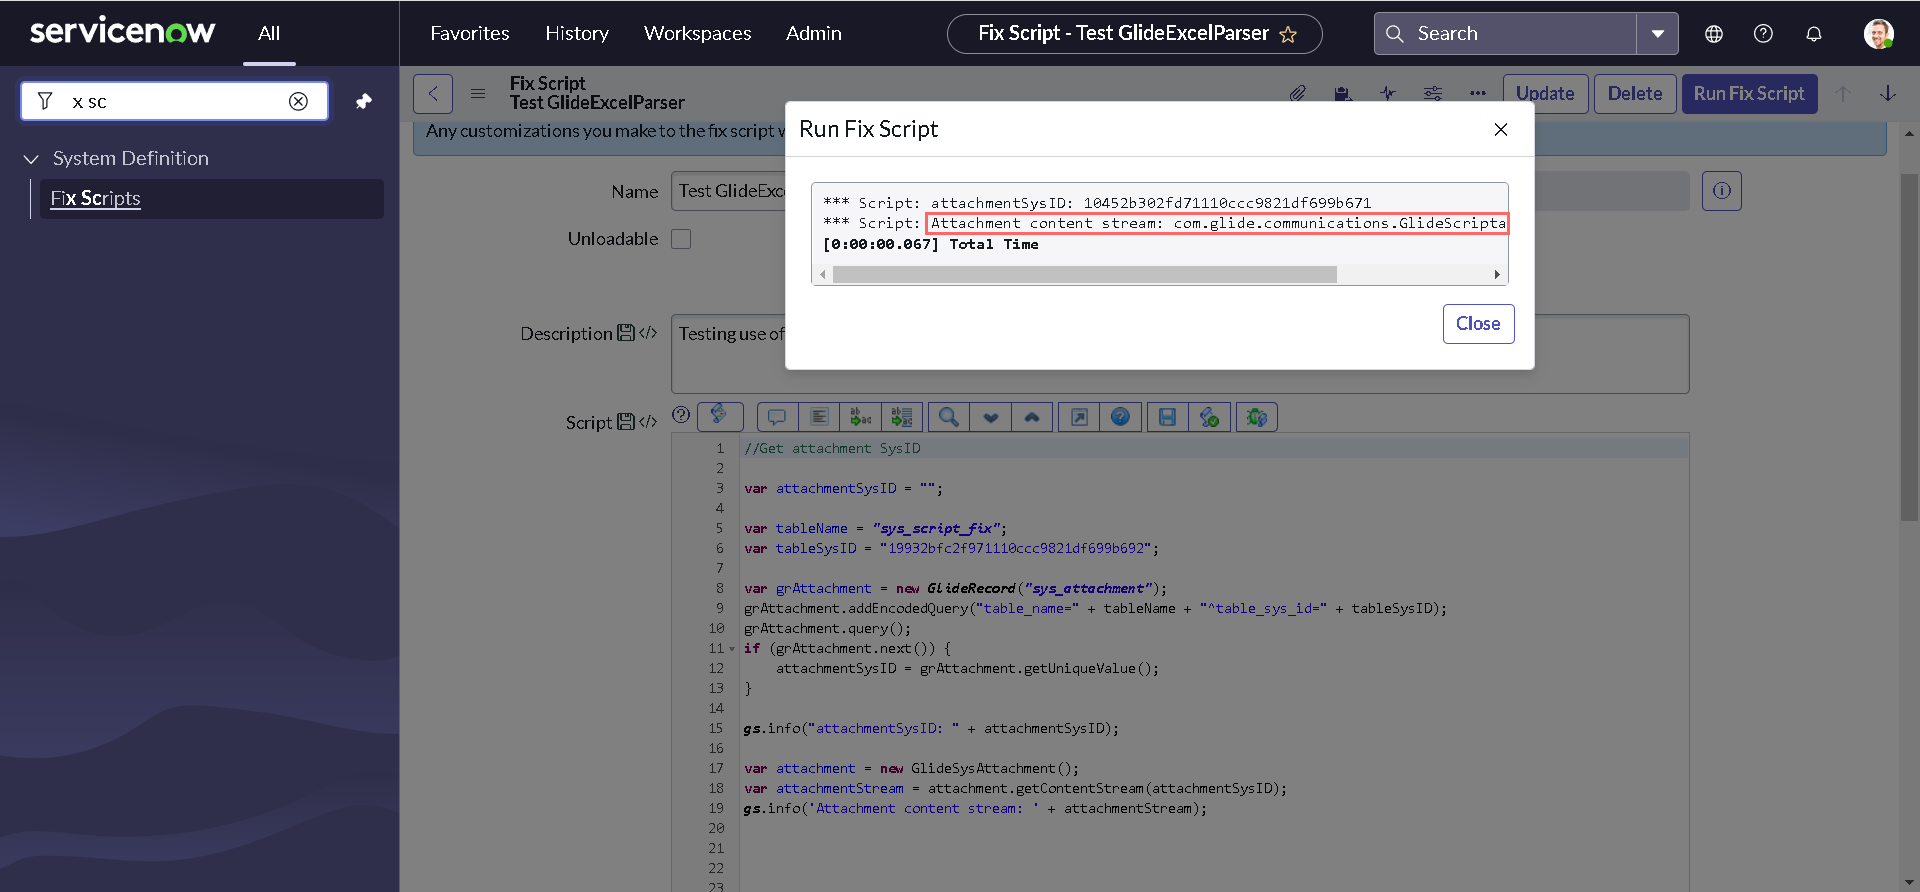Open the All menu tab
This screenshot has height=892, width=1920.
click(269, 33)
